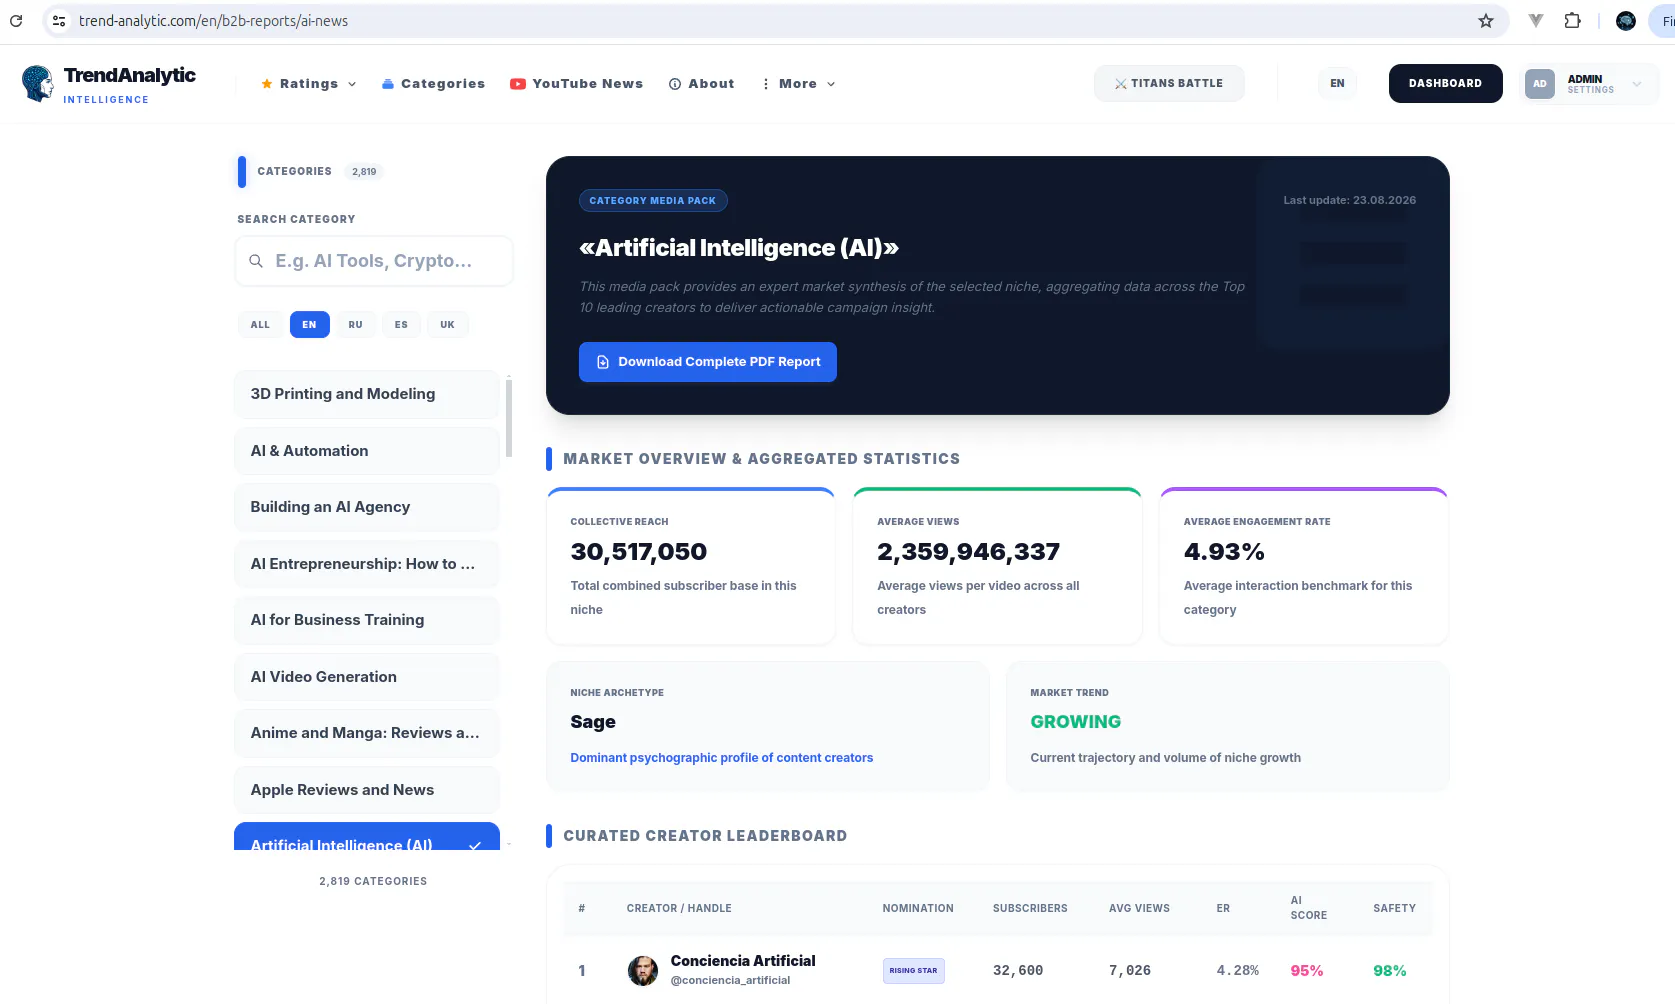This screenshot has width=1675, height=1004.
Task: Click the star icon beside Ratings
Action: point(267,84)
